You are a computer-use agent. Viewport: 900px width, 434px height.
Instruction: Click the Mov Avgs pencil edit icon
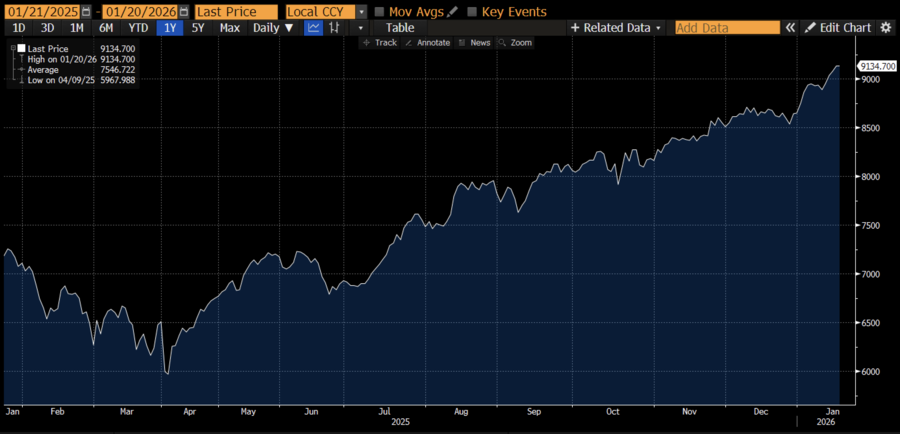[453, 12]
